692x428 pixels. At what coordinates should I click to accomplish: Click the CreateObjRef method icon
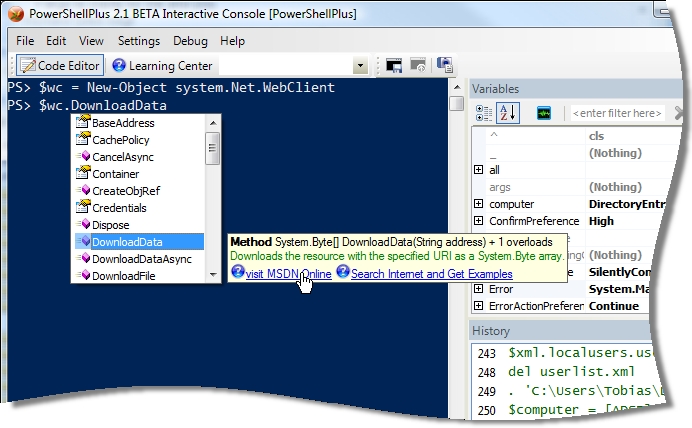coord(83,190)
